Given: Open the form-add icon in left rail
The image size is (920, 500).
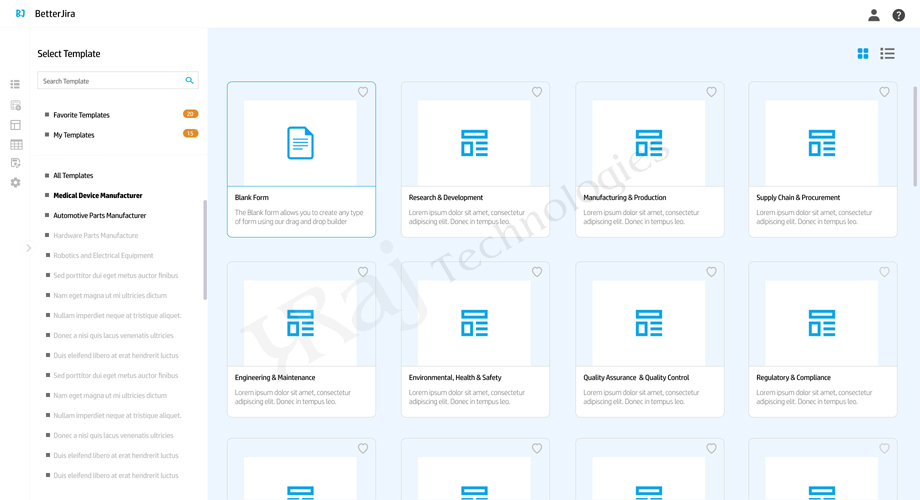Looking at the screenshot, I should [x=16, y=105].
